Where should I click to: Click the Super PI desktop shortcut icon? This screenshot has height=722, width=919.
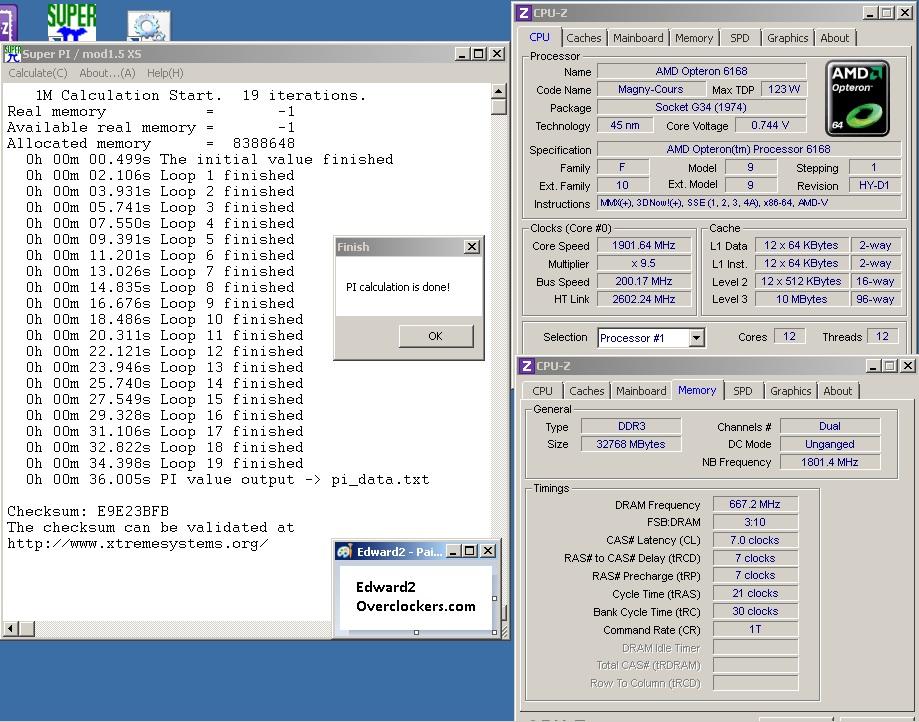[x=72, y=22]
